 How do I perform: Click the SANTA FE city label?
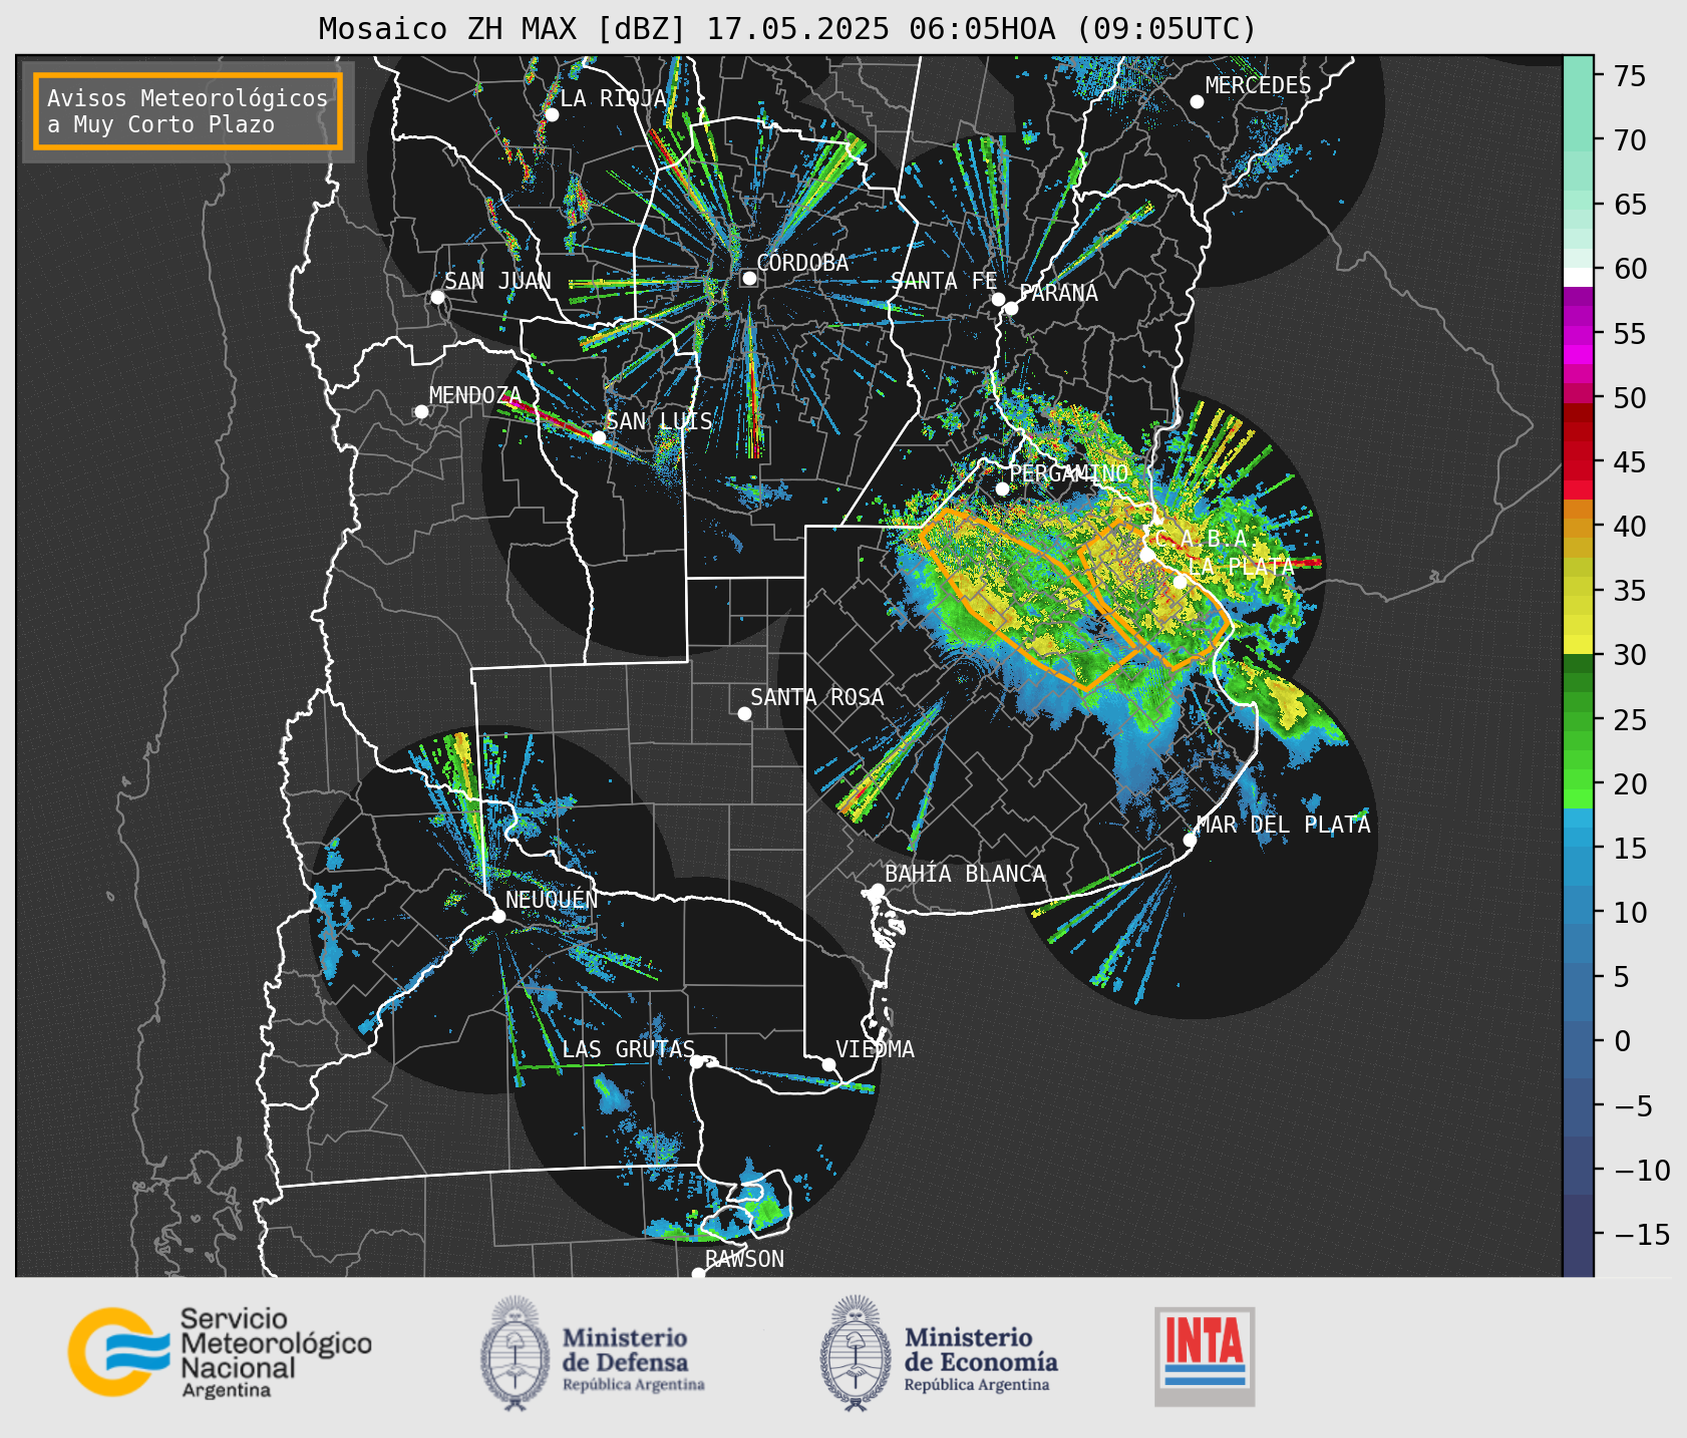click(944, 281)
